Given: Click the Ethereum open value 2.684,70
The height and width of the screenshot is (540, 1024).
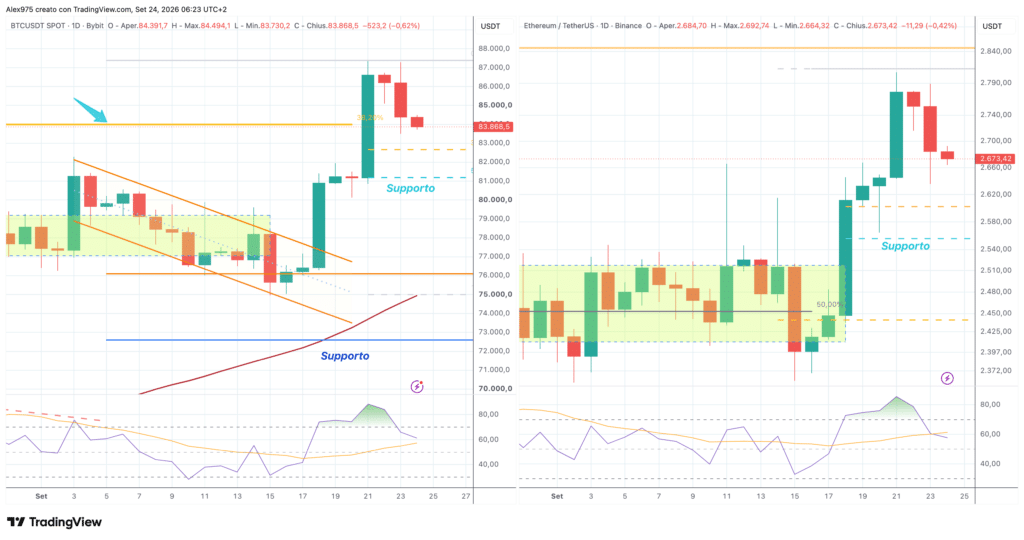Looking at the screenshot, I should (x=692, y=26).
